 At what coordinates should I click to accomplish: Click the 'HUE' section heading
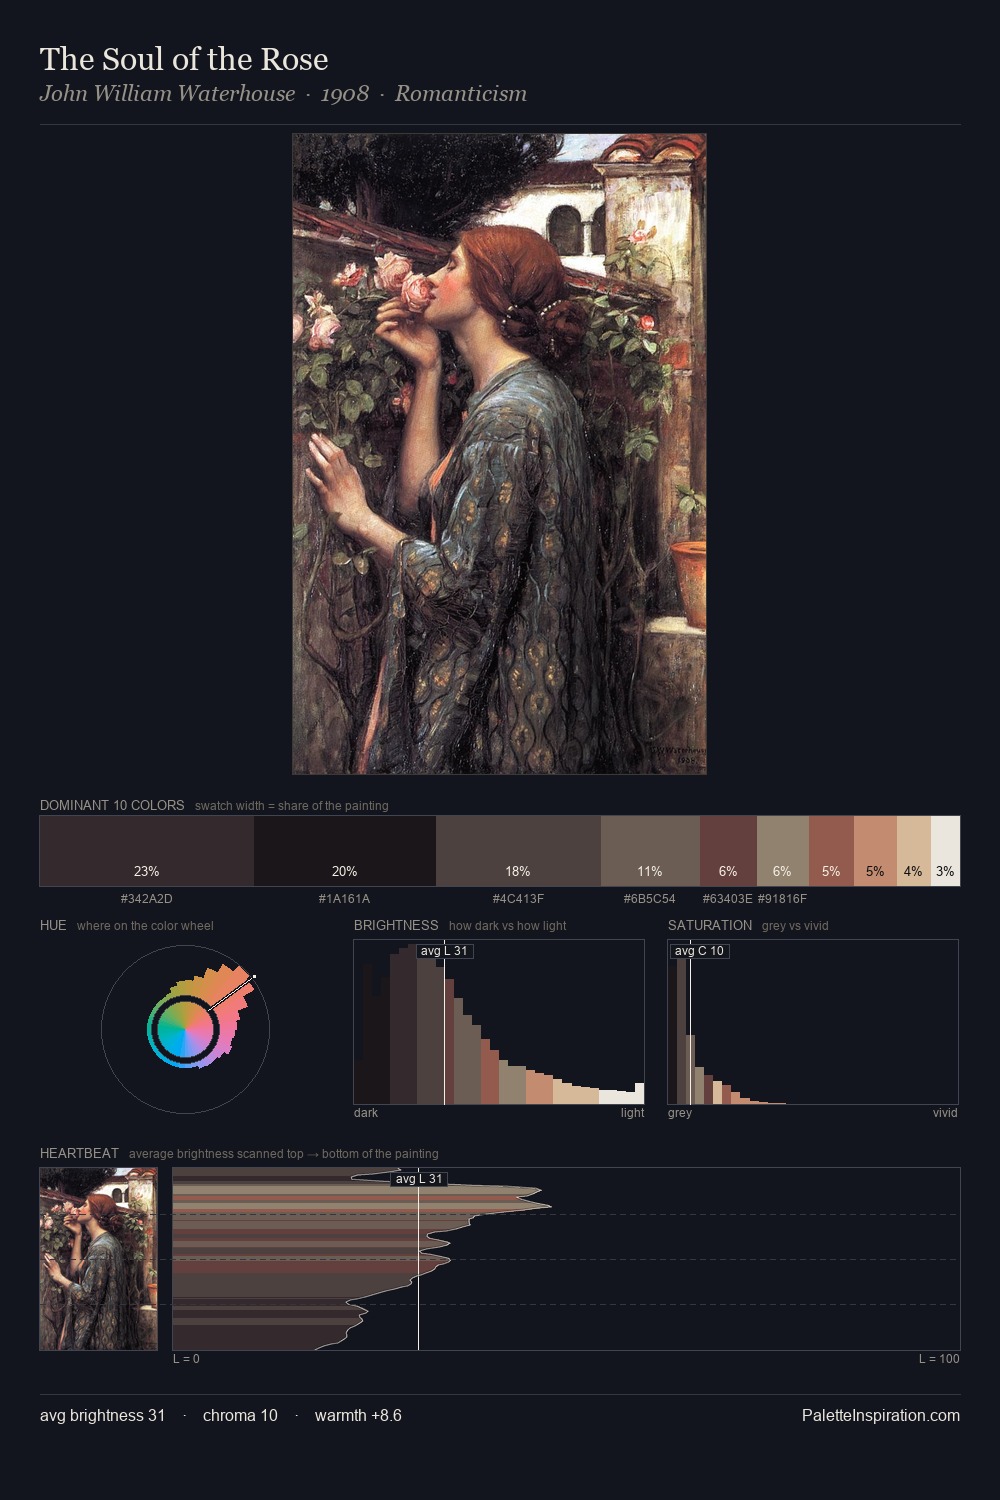[53, 925]
